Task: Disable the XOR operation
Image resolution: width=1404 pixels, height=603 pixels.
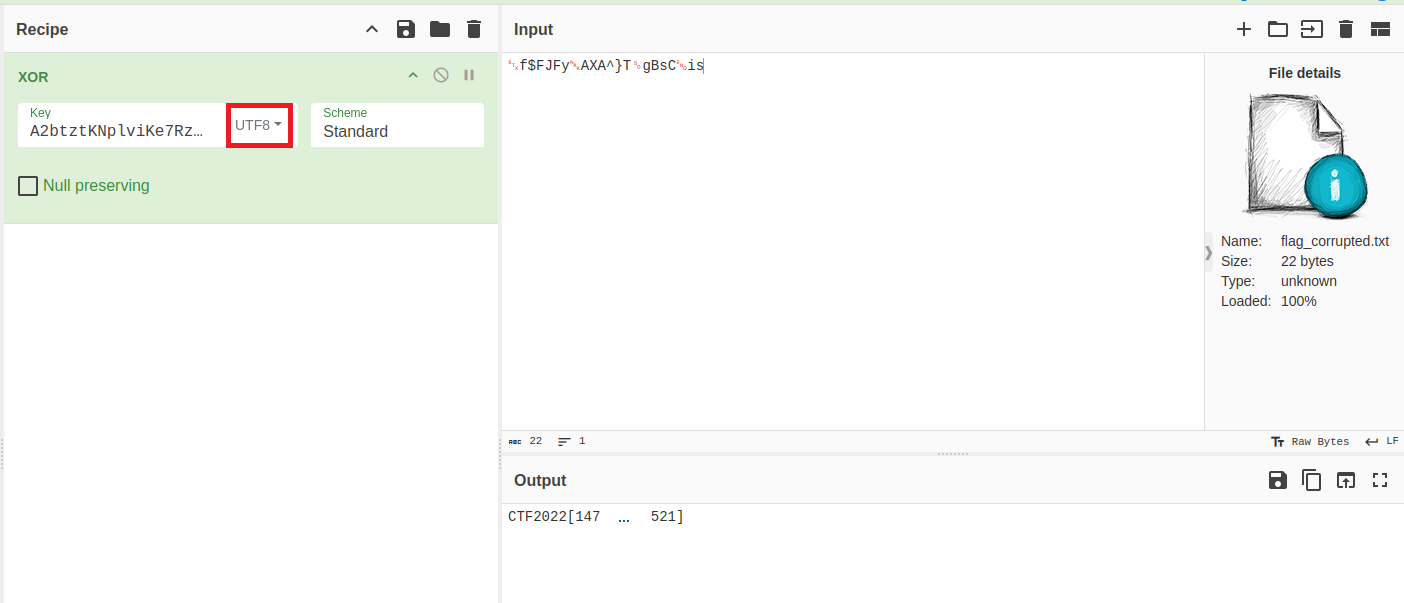Action: pos(441,76)
